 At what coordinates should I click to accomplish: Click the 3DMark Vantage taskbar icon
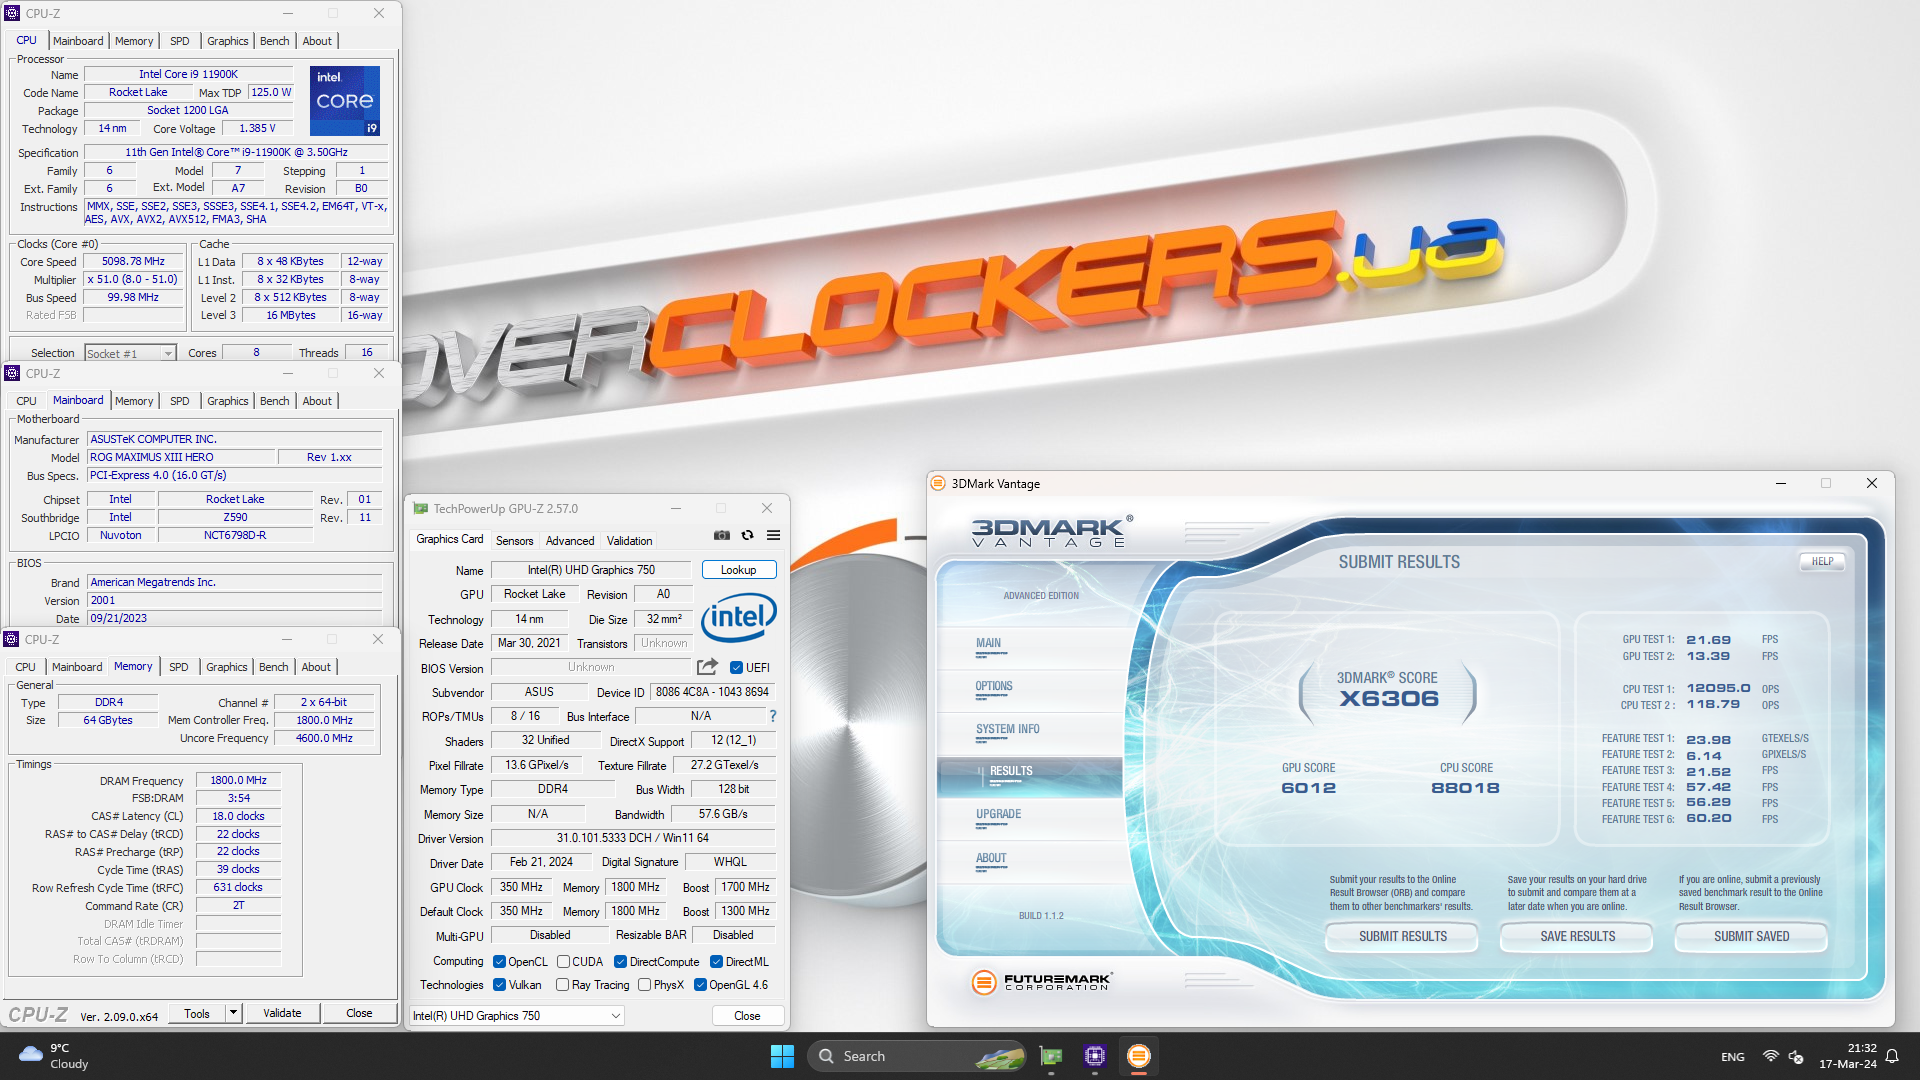[1138, 1056]
